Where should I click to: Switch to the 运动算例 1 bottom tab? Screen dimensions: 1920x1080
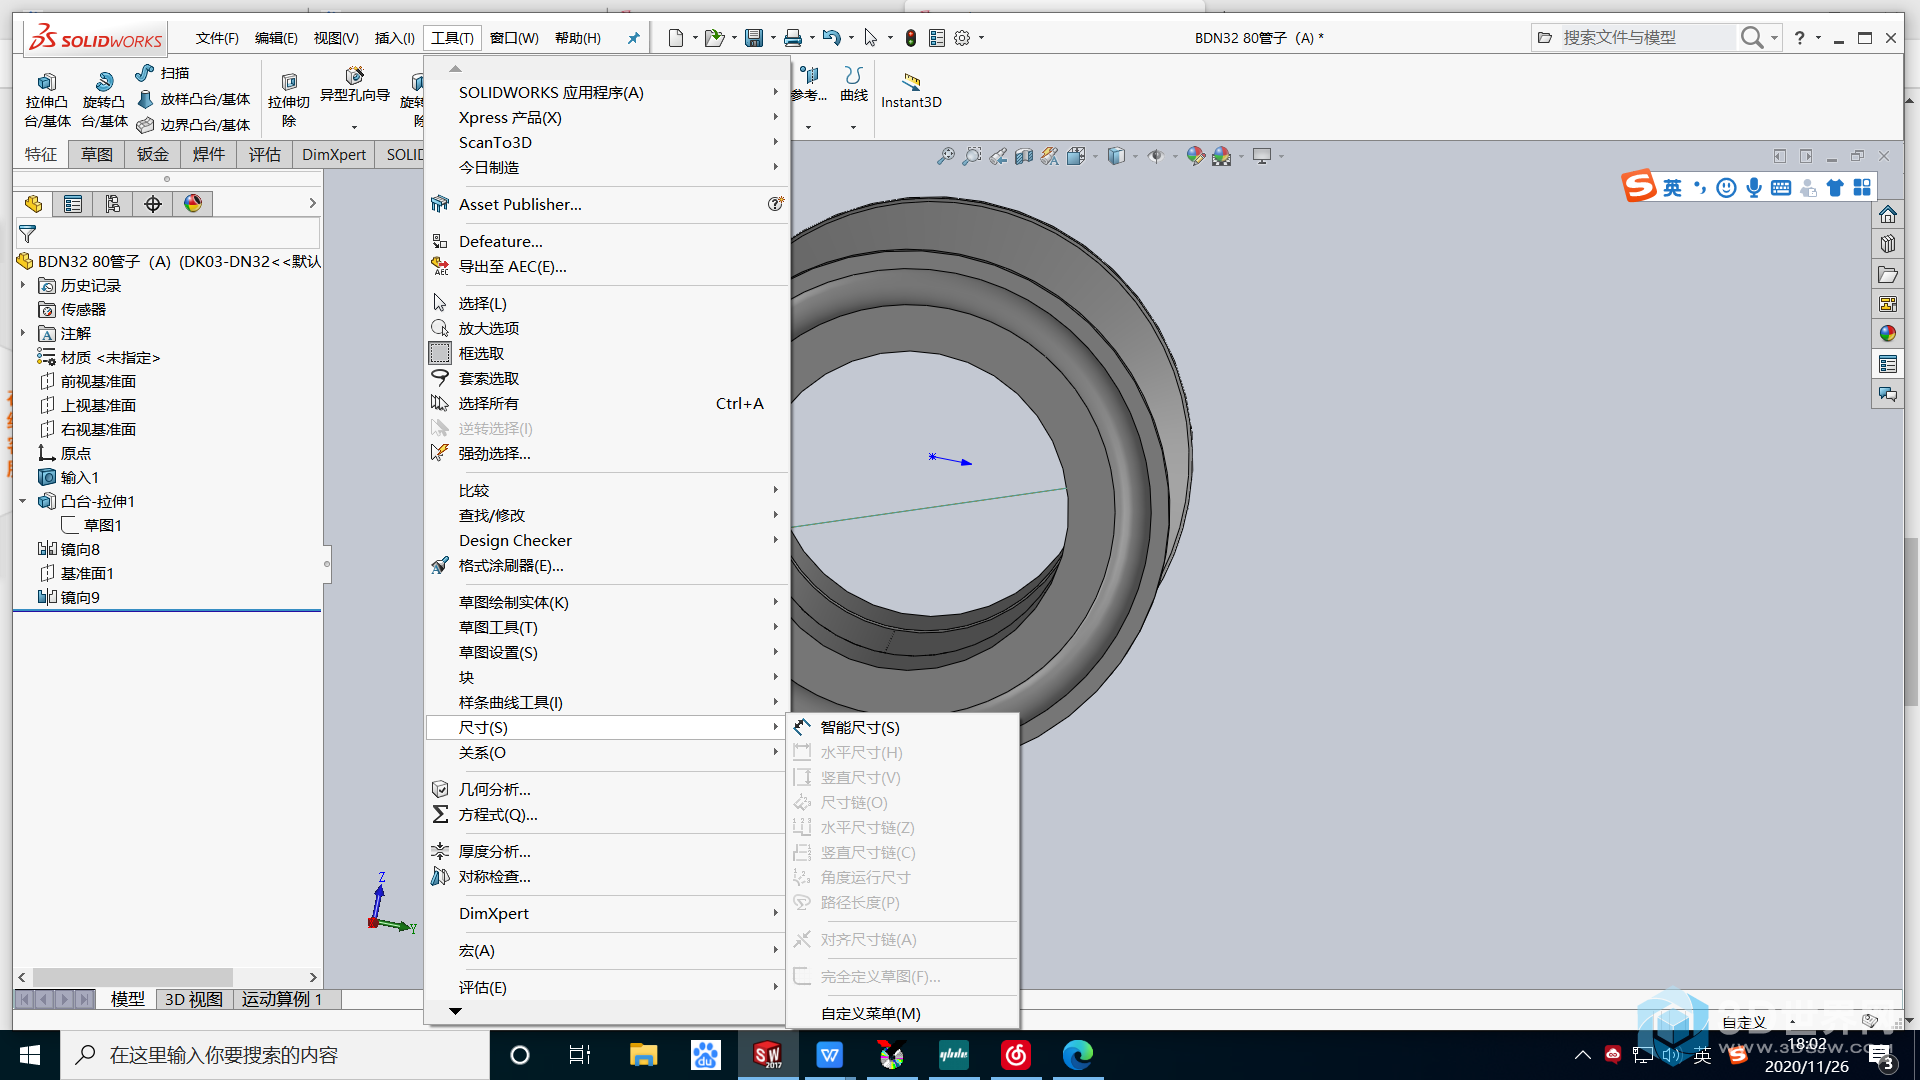click(282, 999)
